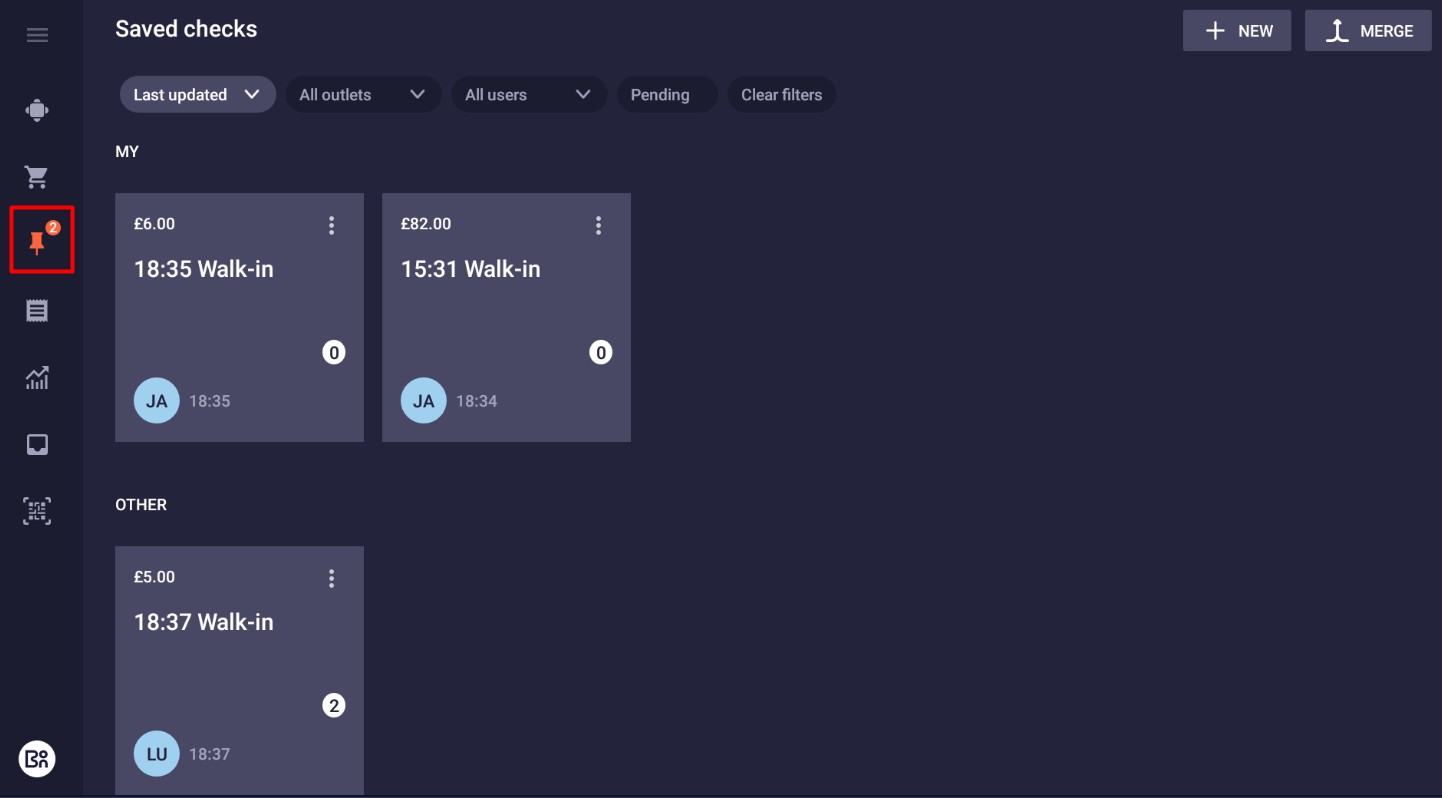Create a new check with NEW button
The height and width of the screenshot is (798, 1442).
(x=1237, y=30)
